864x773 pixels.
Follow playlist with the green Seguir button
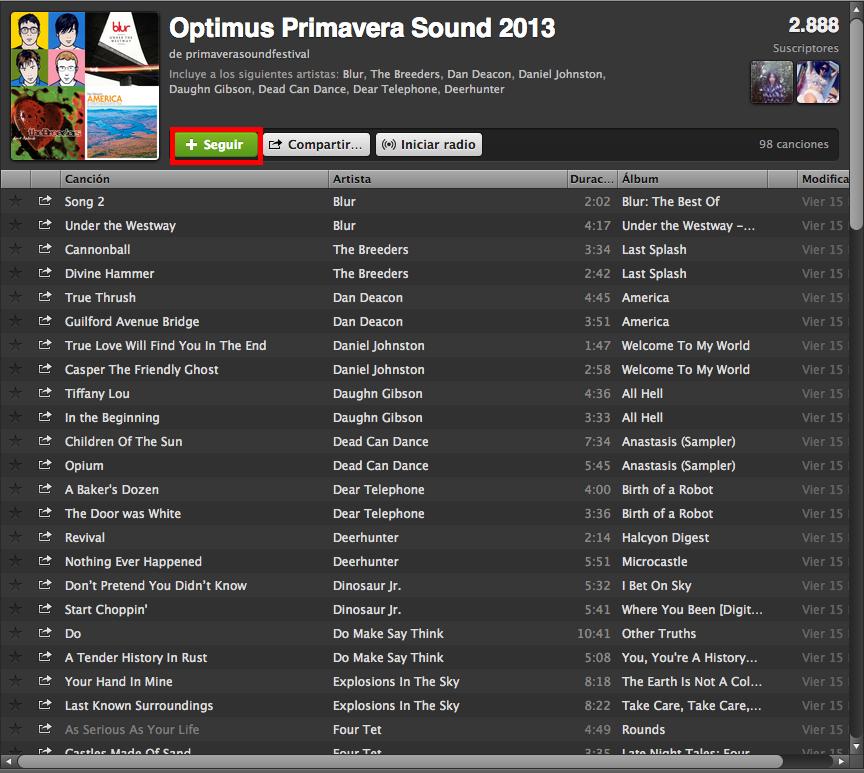(x=216, y=145)
